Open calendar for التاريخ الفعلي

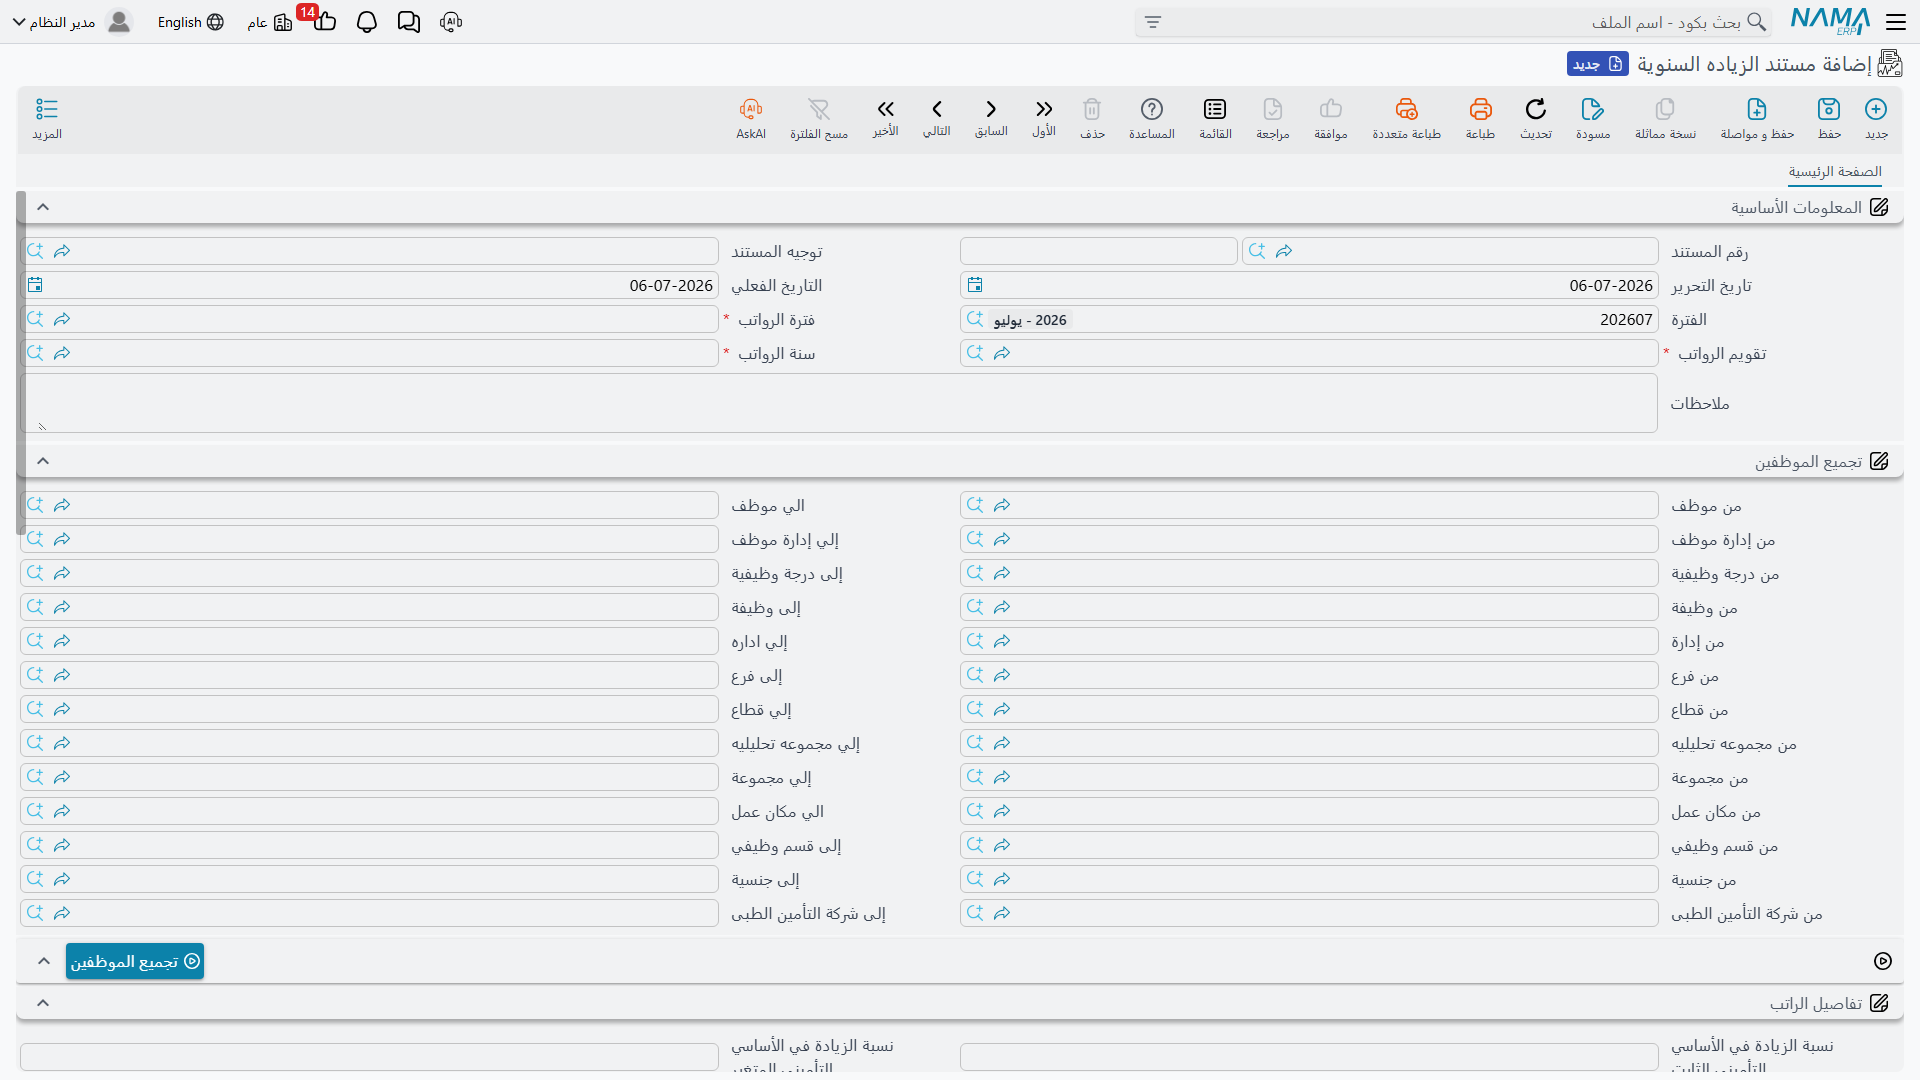pyautogui.click(x=35, y=285)
